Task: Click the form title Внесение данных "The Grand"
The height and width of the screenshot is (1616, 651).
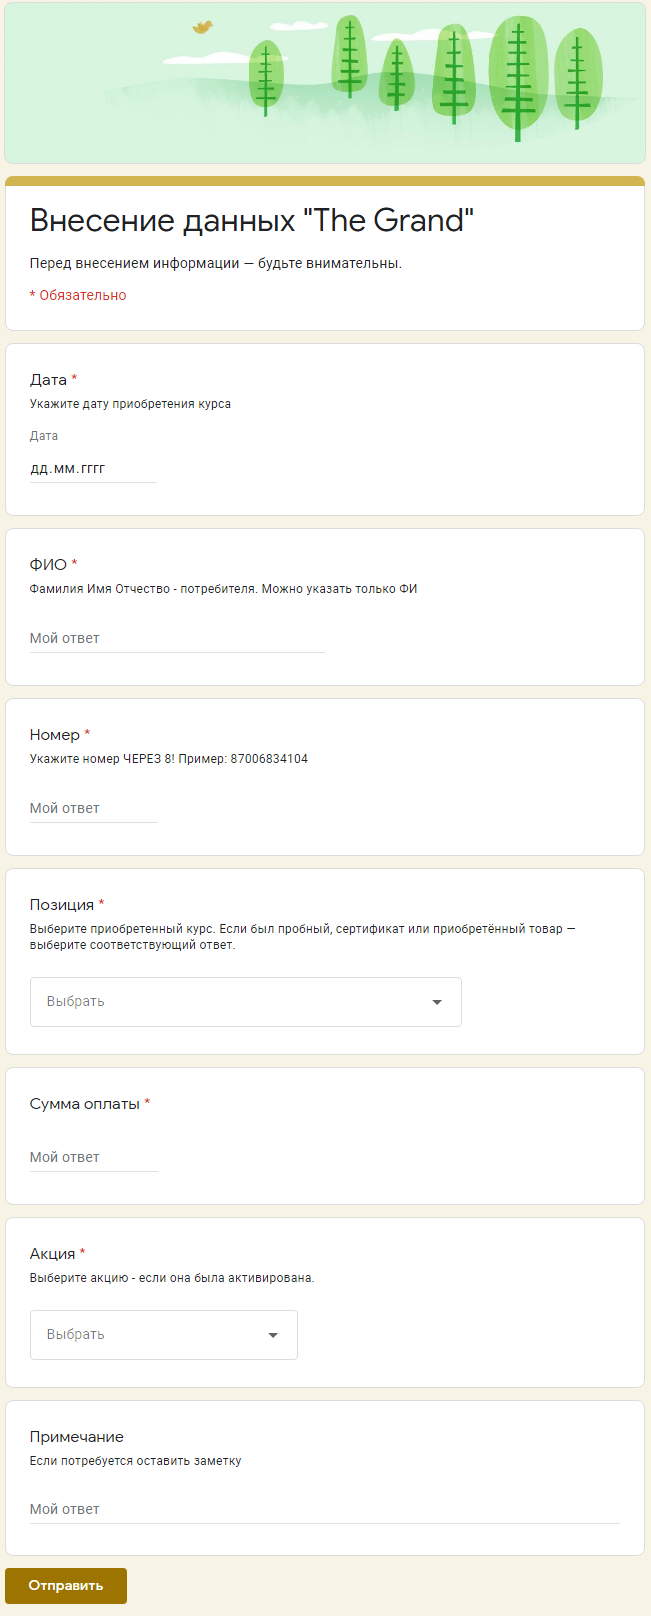Action: tap(252, 220)
